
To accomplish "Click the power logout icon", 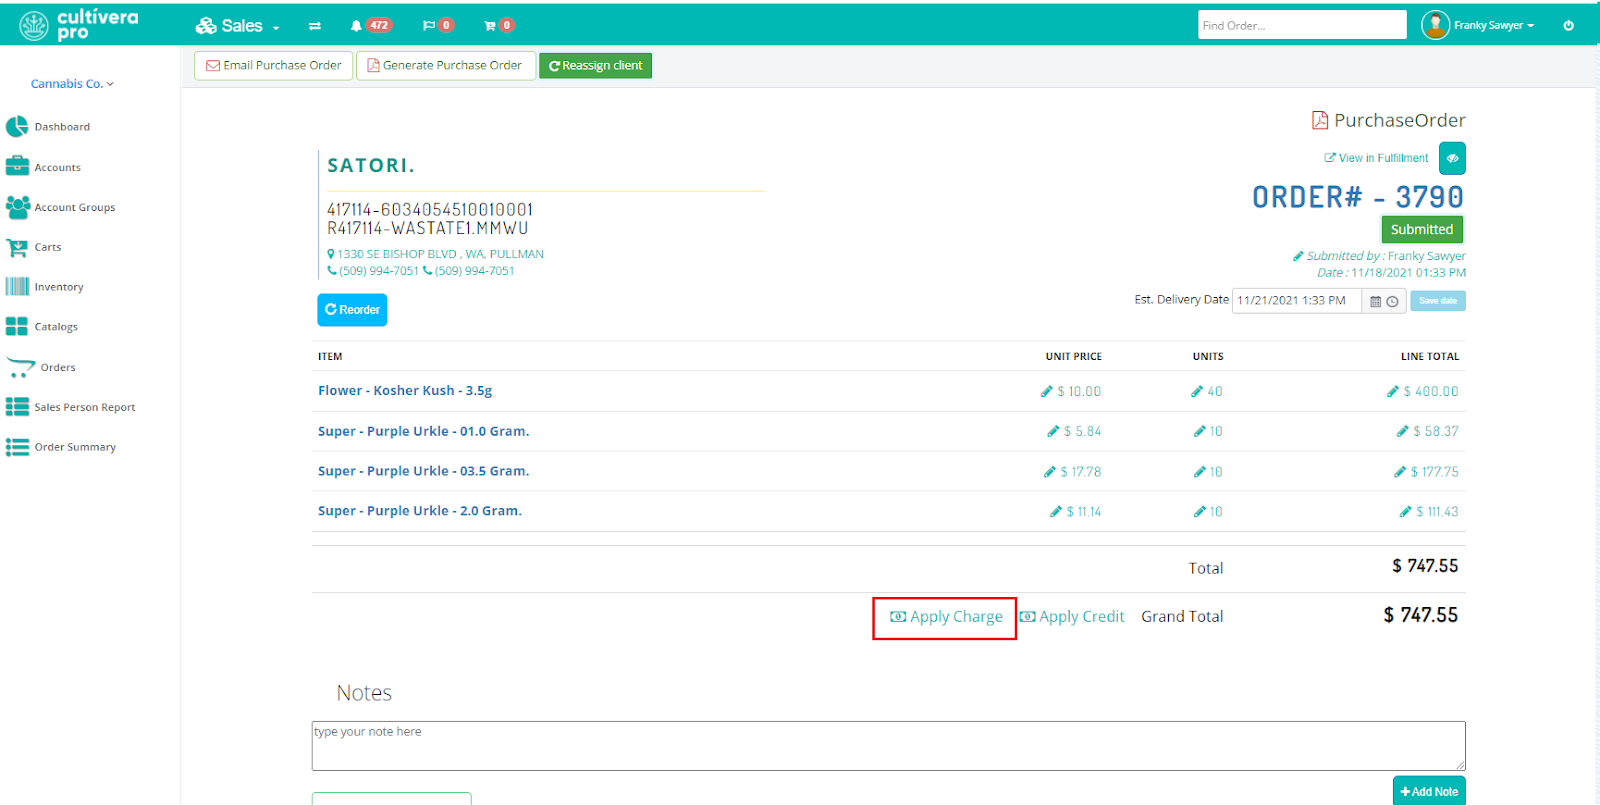I will coord(1568,26).
